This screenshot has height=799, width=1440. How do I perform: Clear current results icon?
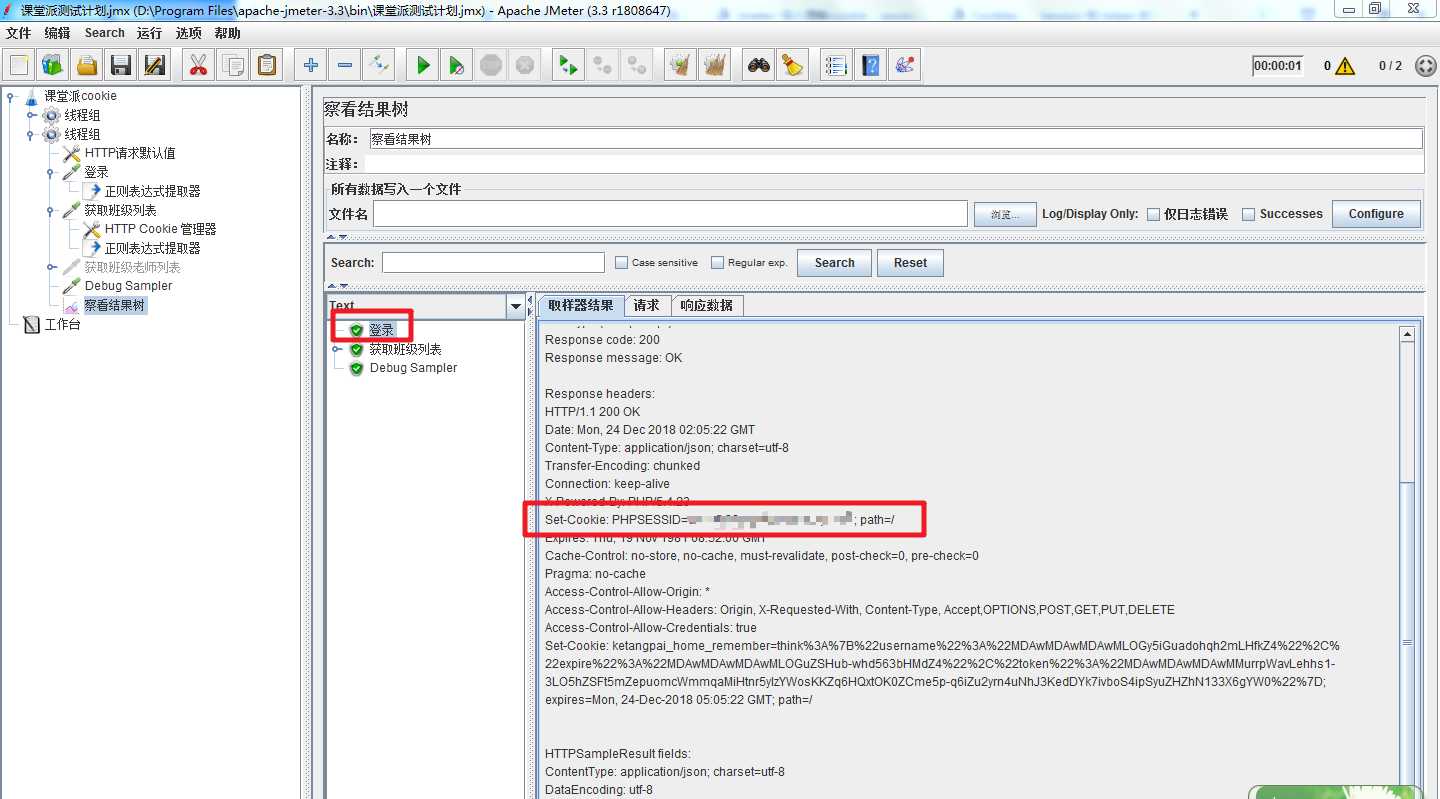[x=681, y=65]
